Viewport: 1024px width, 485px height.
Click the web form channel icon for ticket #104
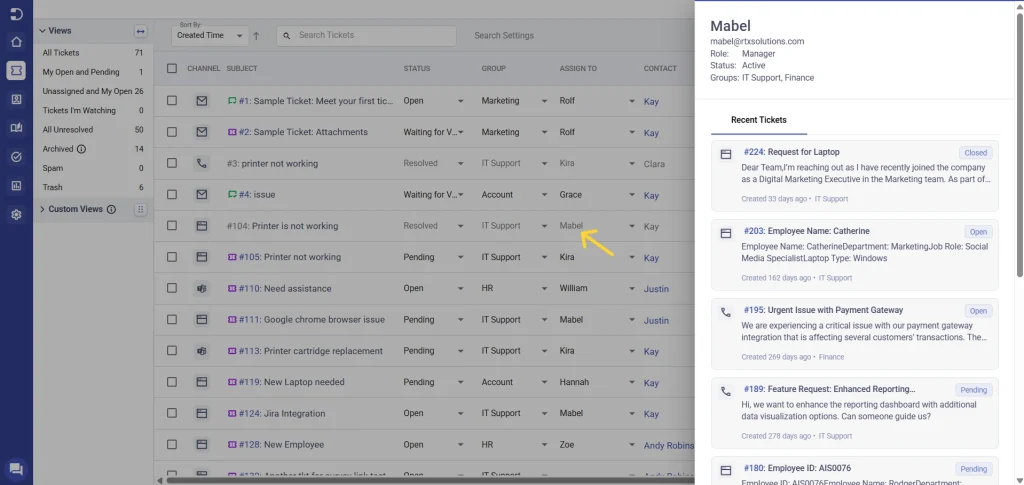point(202,226)
